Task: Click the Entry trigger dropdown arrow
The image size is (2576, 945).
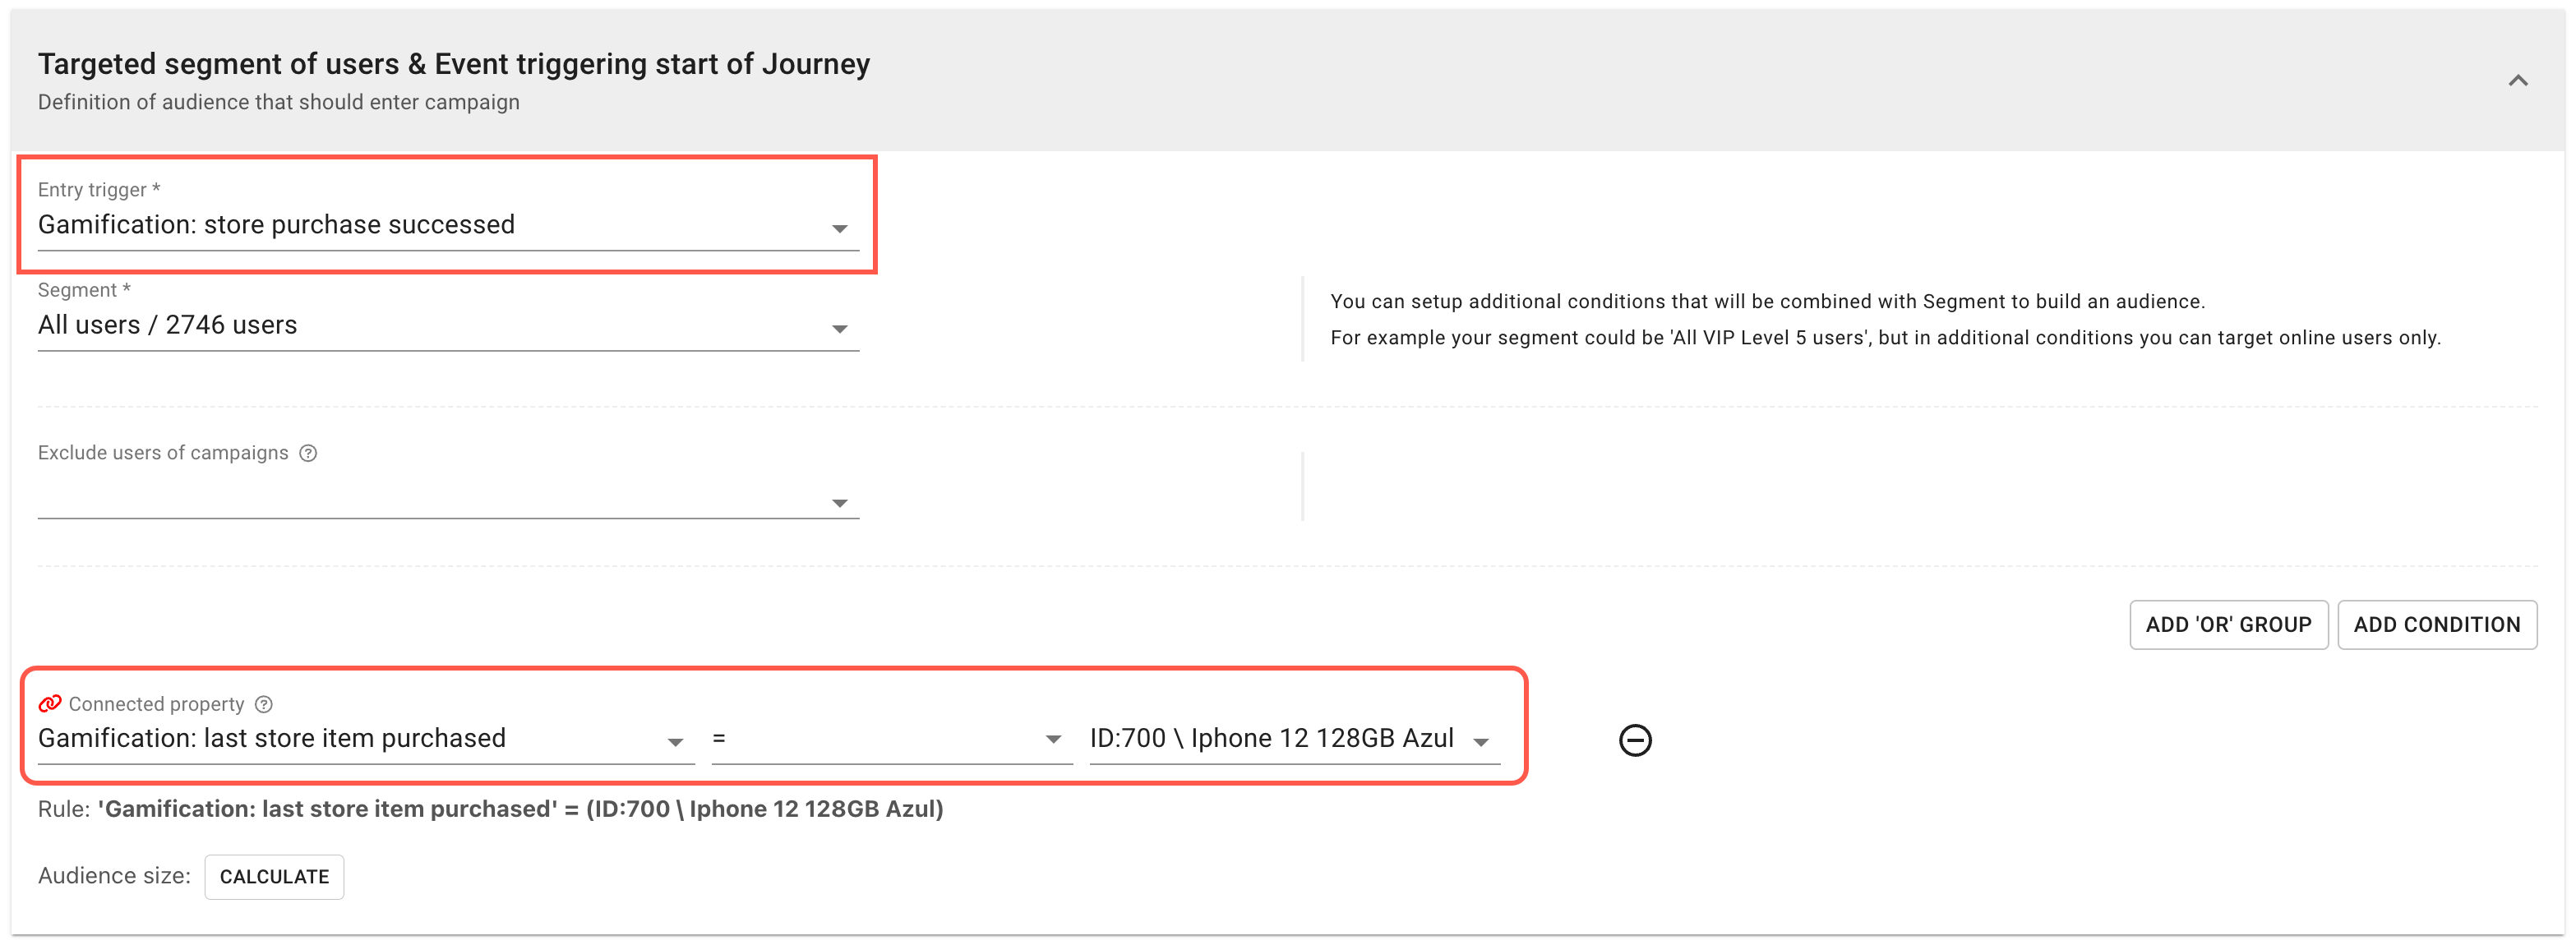Action: click(x=839, y=229)
